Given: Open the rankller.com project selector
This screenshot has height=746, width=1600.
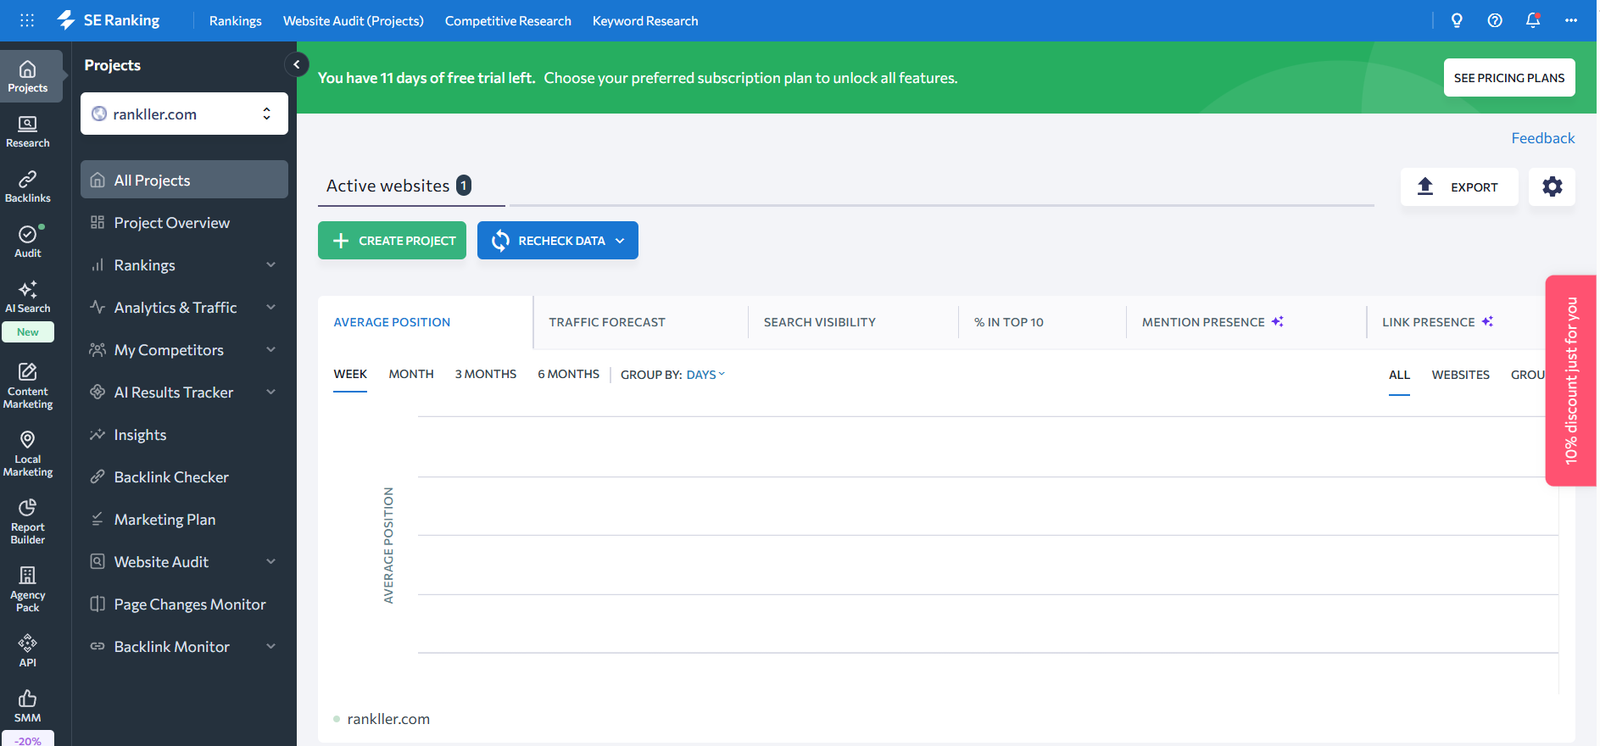Looking at the screenshot, I should (184, 114).
